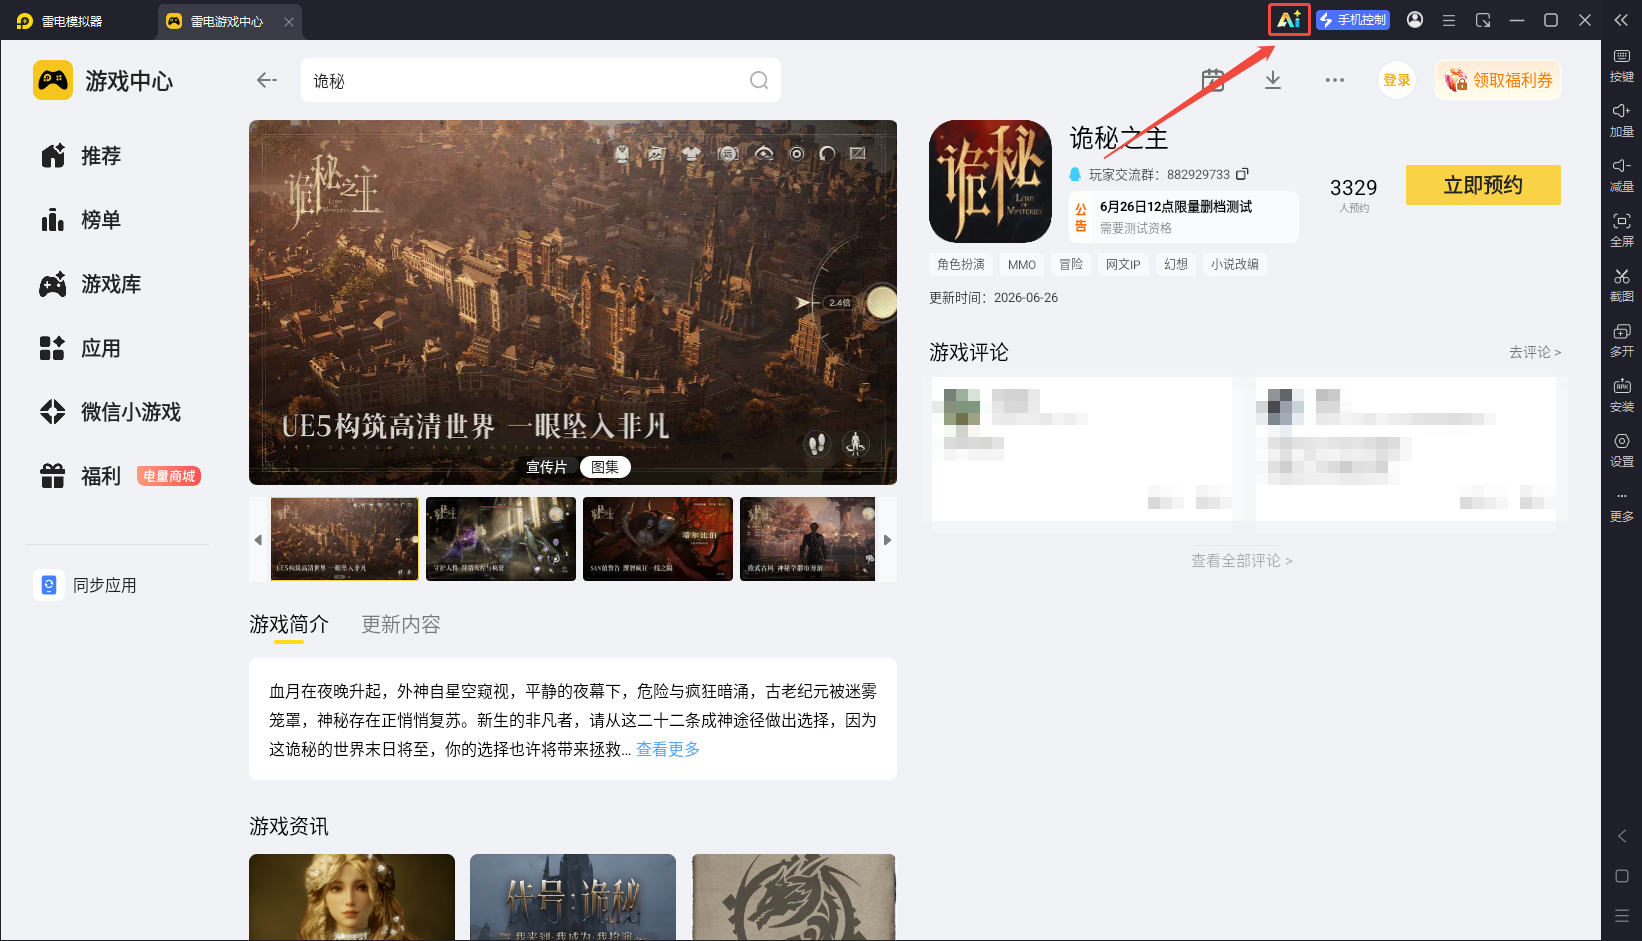1642x941 pixels.
Task: Click the 手机控制 button
Action: pos(1353,20)
